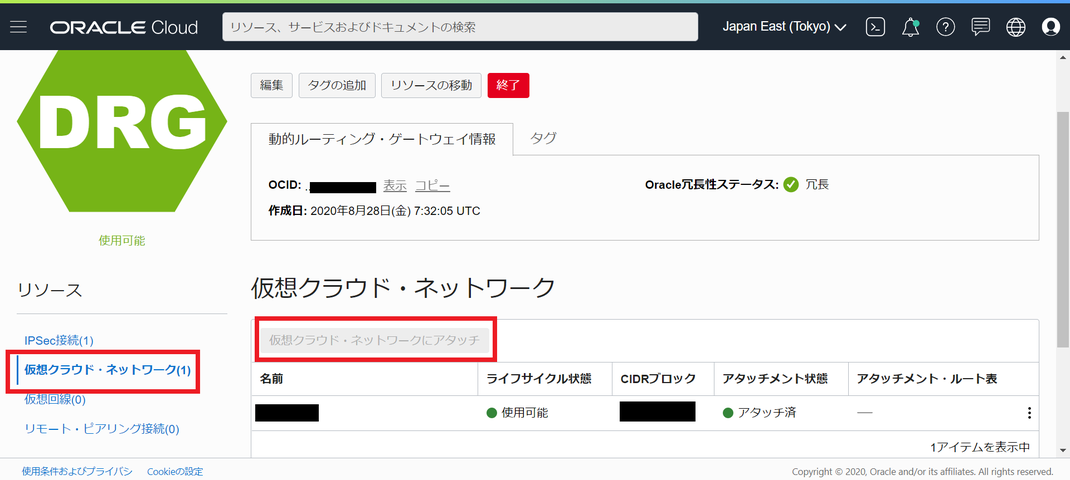Click the タグの追加 button
This screenshot has height=480, width=1070.
click(337, 85)
